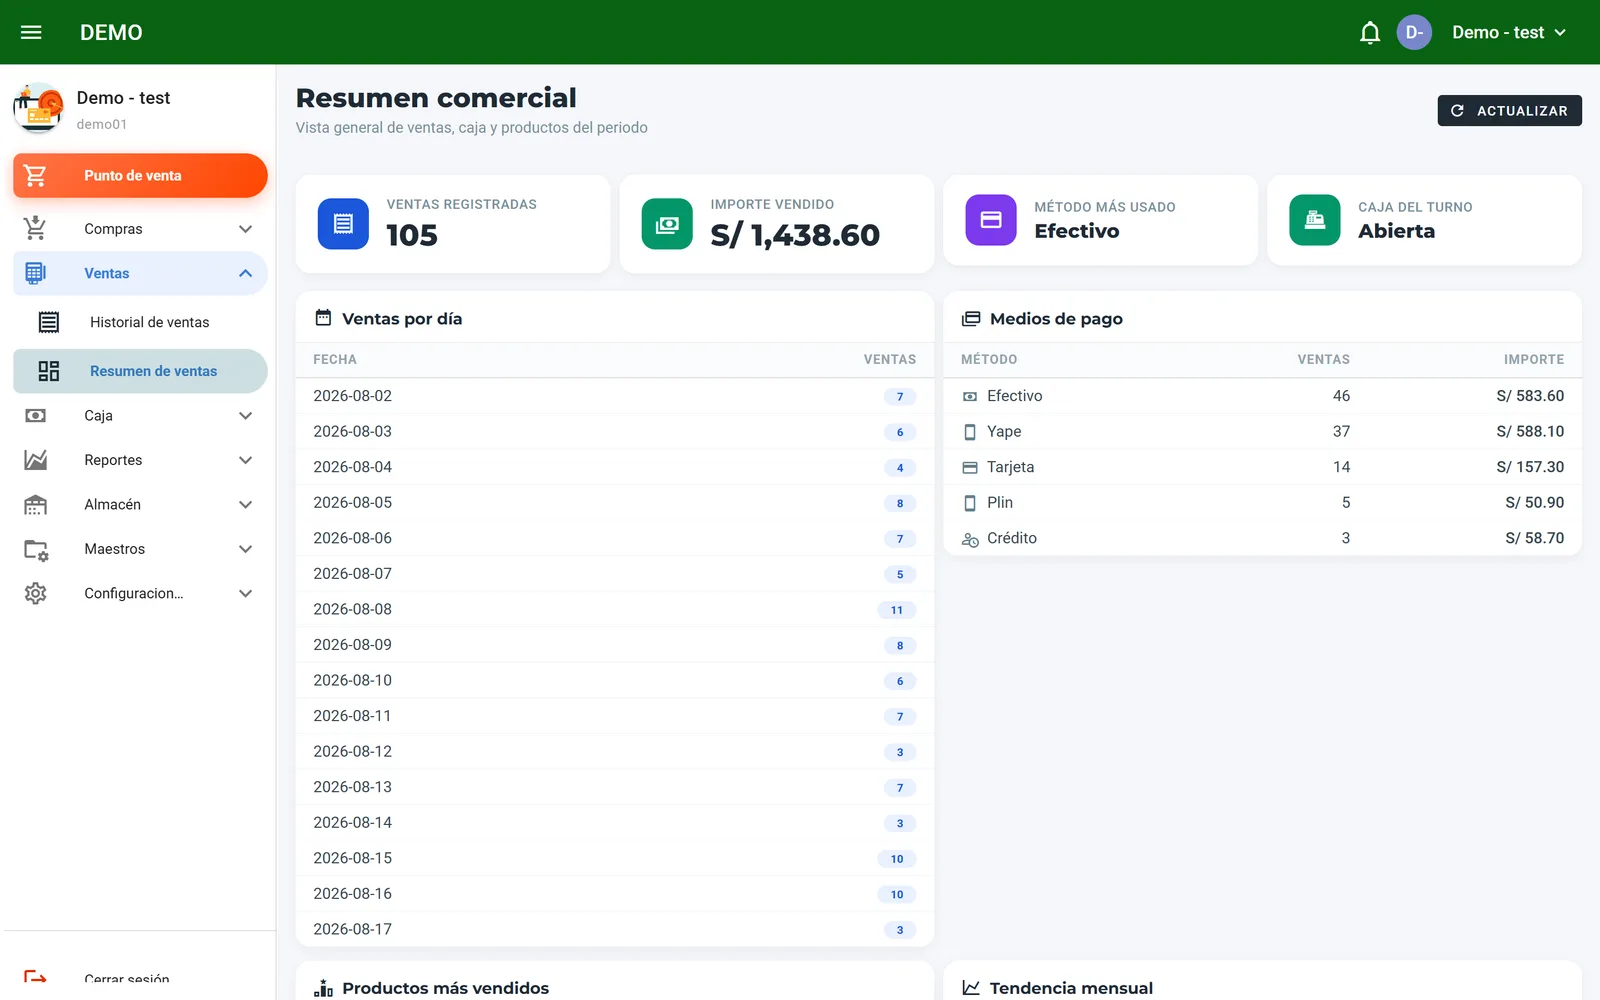Click the Ventas por día calendar icon

tap(323, 318)
